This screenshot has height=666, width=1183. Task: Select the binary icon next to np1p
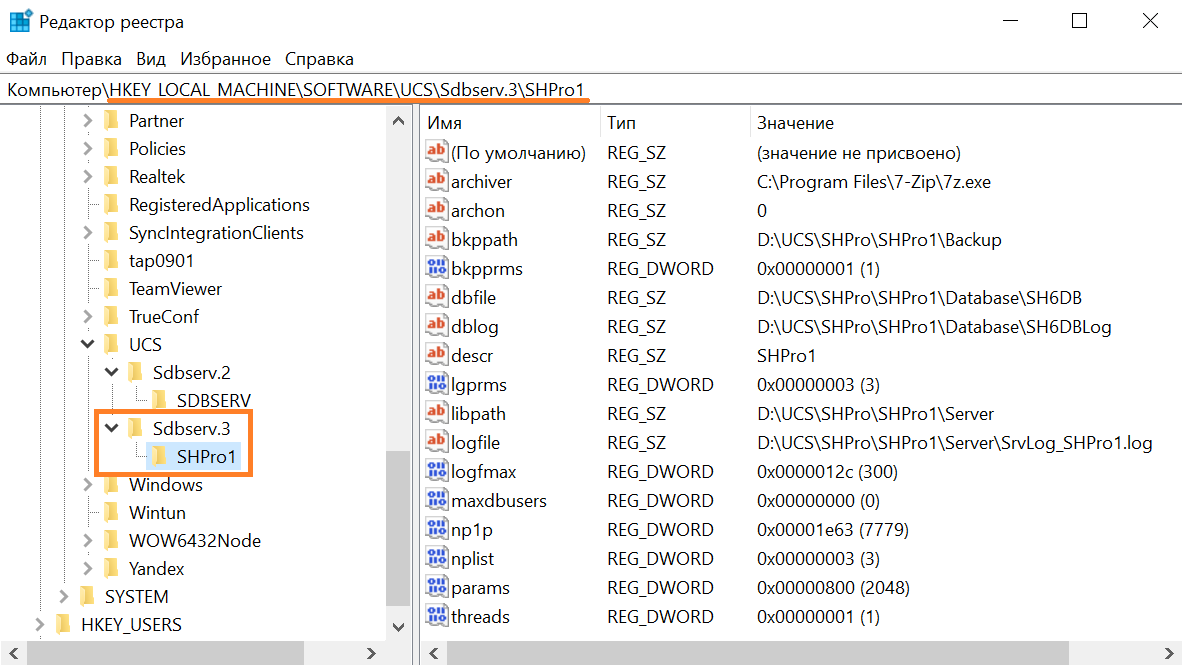437,529
